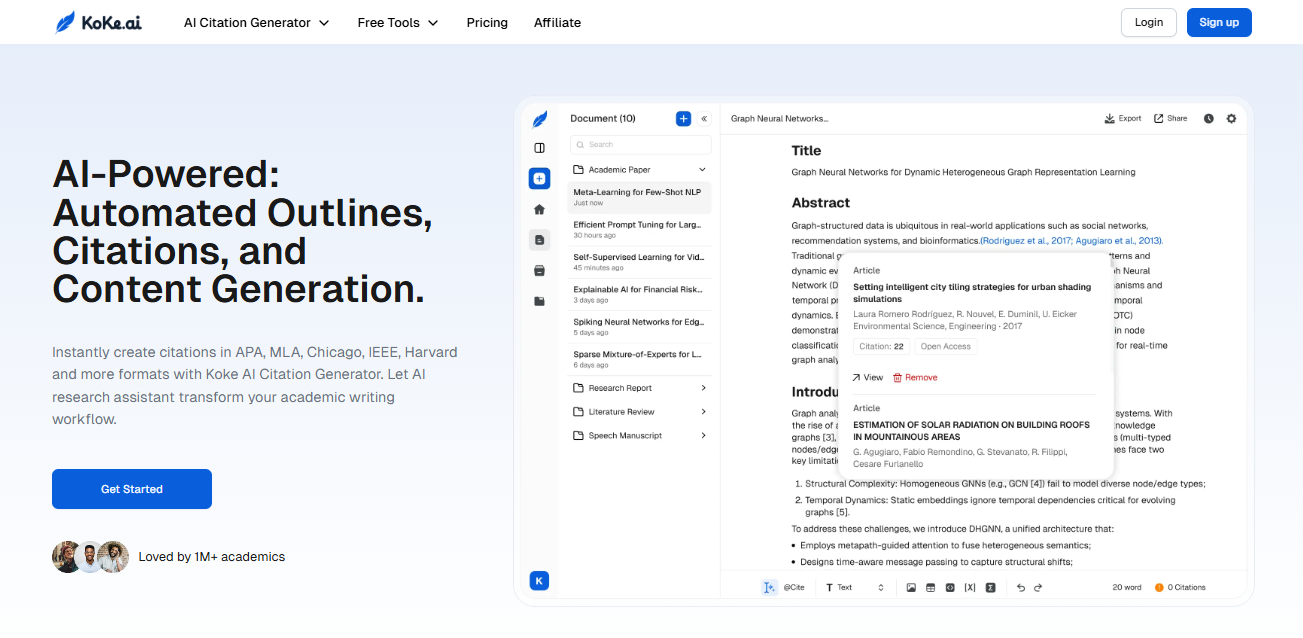Image resolution: width=1303 pixels, height=638 pixels.
Task: Click the Citation: 22 badge
Action: click(x=882, y=346)
